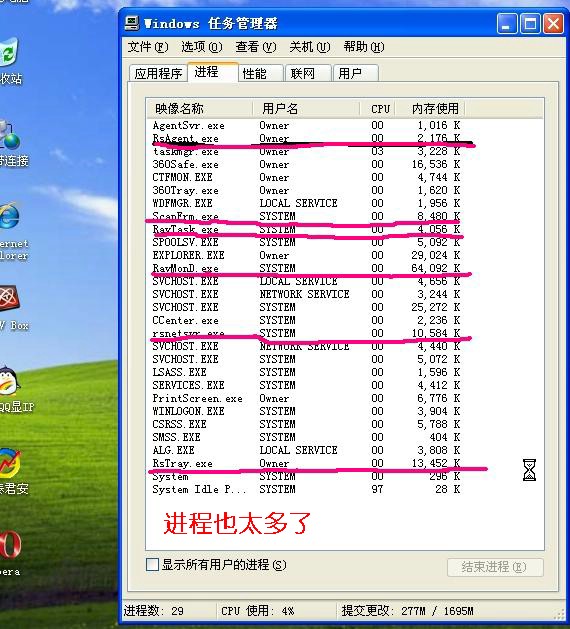
Task: Click SVCHOST.EXE row with 3,244 K
Action: 306,294
